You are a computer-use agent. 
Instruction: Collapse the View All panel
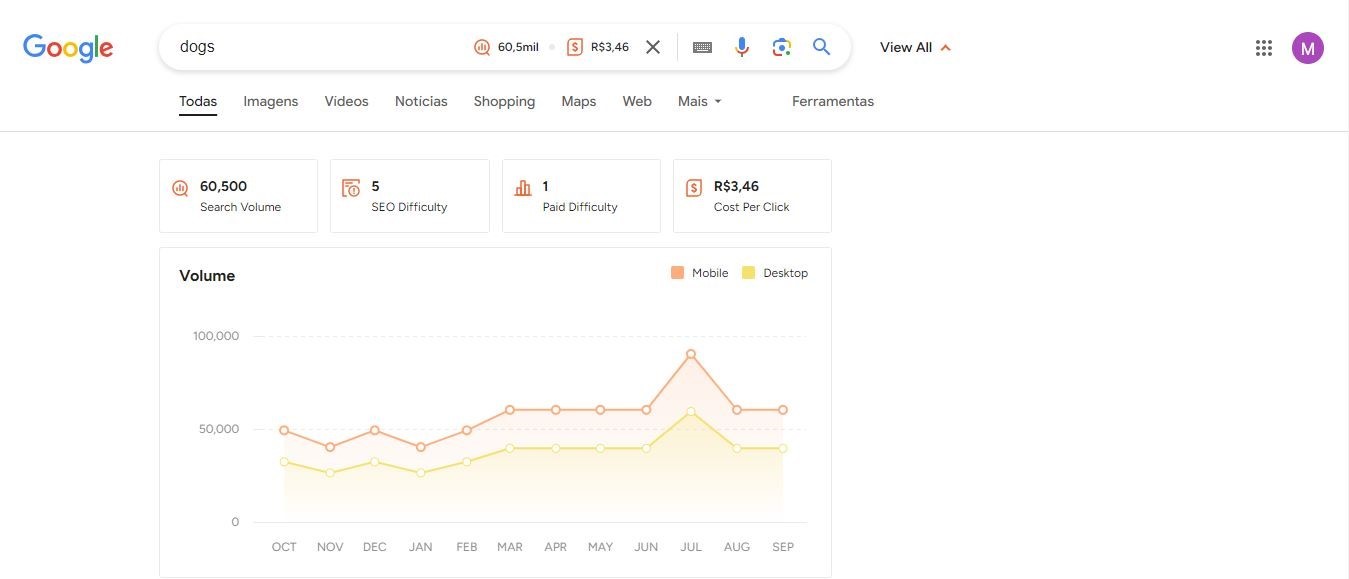(x=915, y=47)
